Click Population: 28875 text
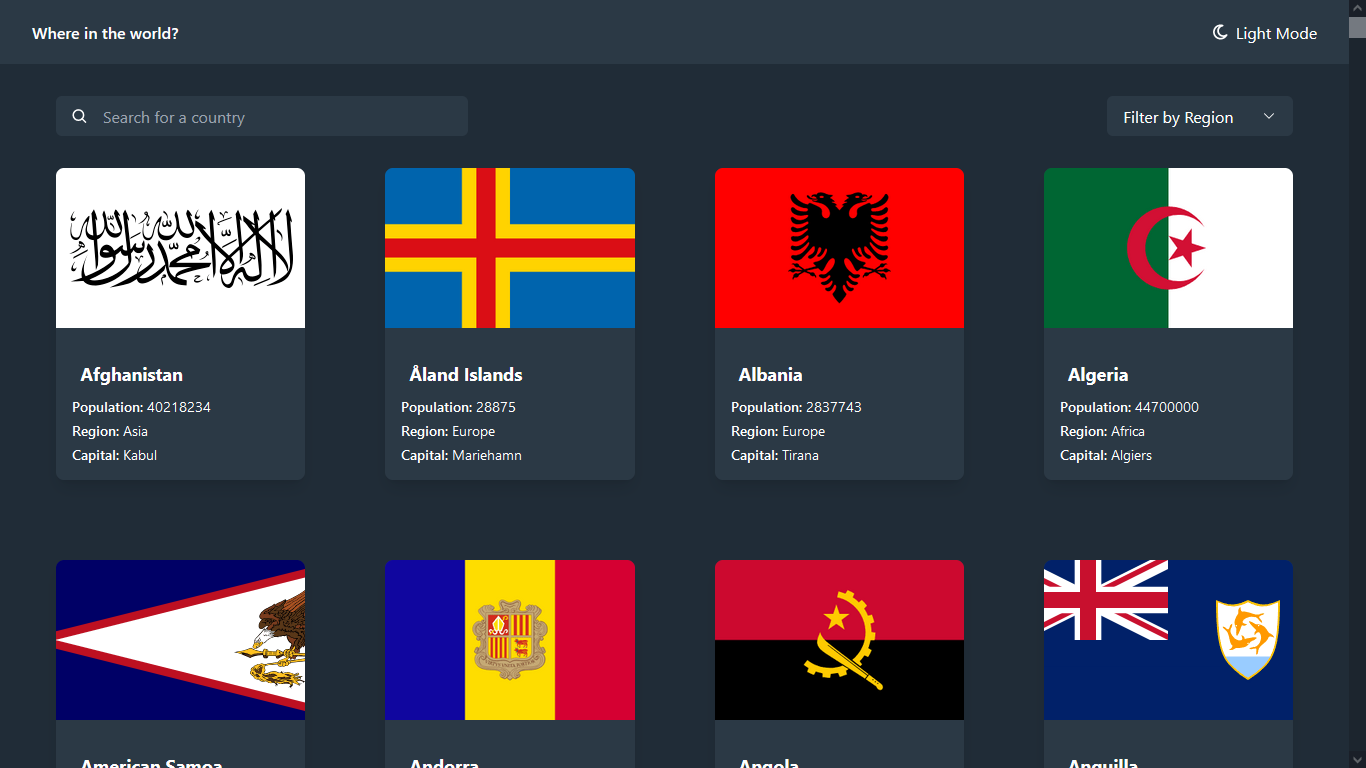Image resolution: width=1366 pixels, height=768 pixels. (x=458, y=407)
